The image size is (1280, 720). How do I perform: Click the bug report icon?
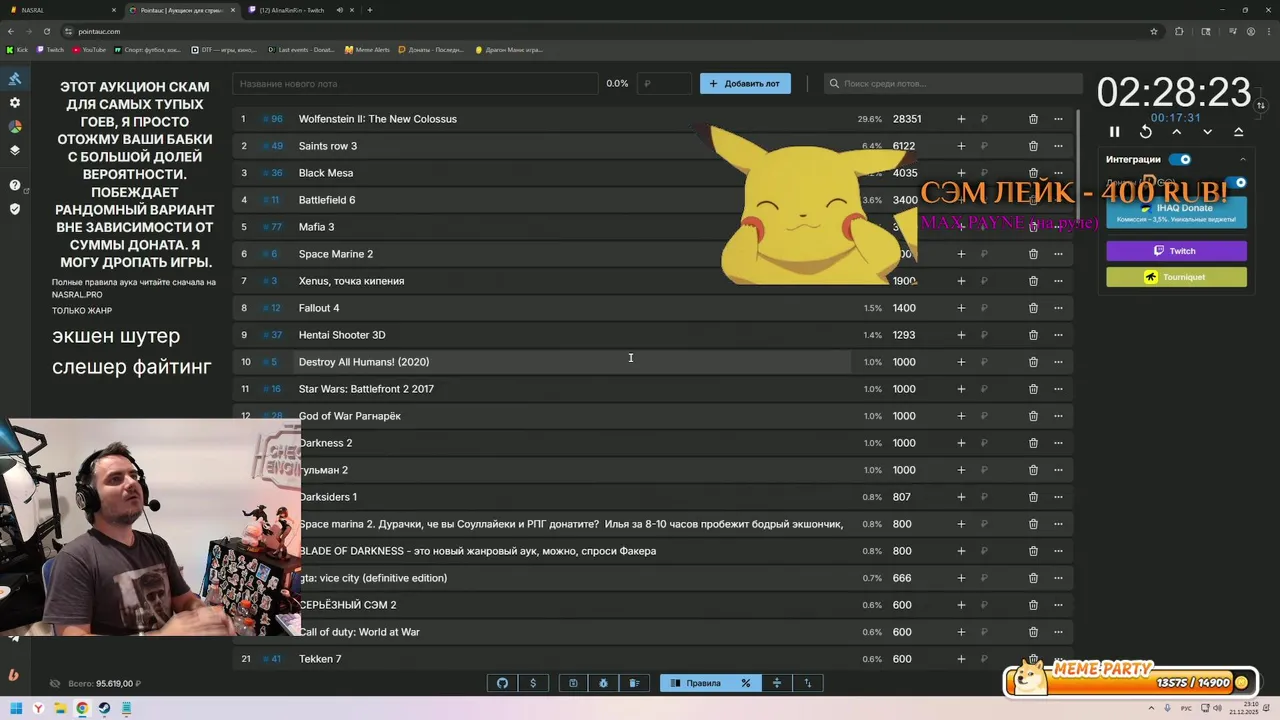coord(604,683)
